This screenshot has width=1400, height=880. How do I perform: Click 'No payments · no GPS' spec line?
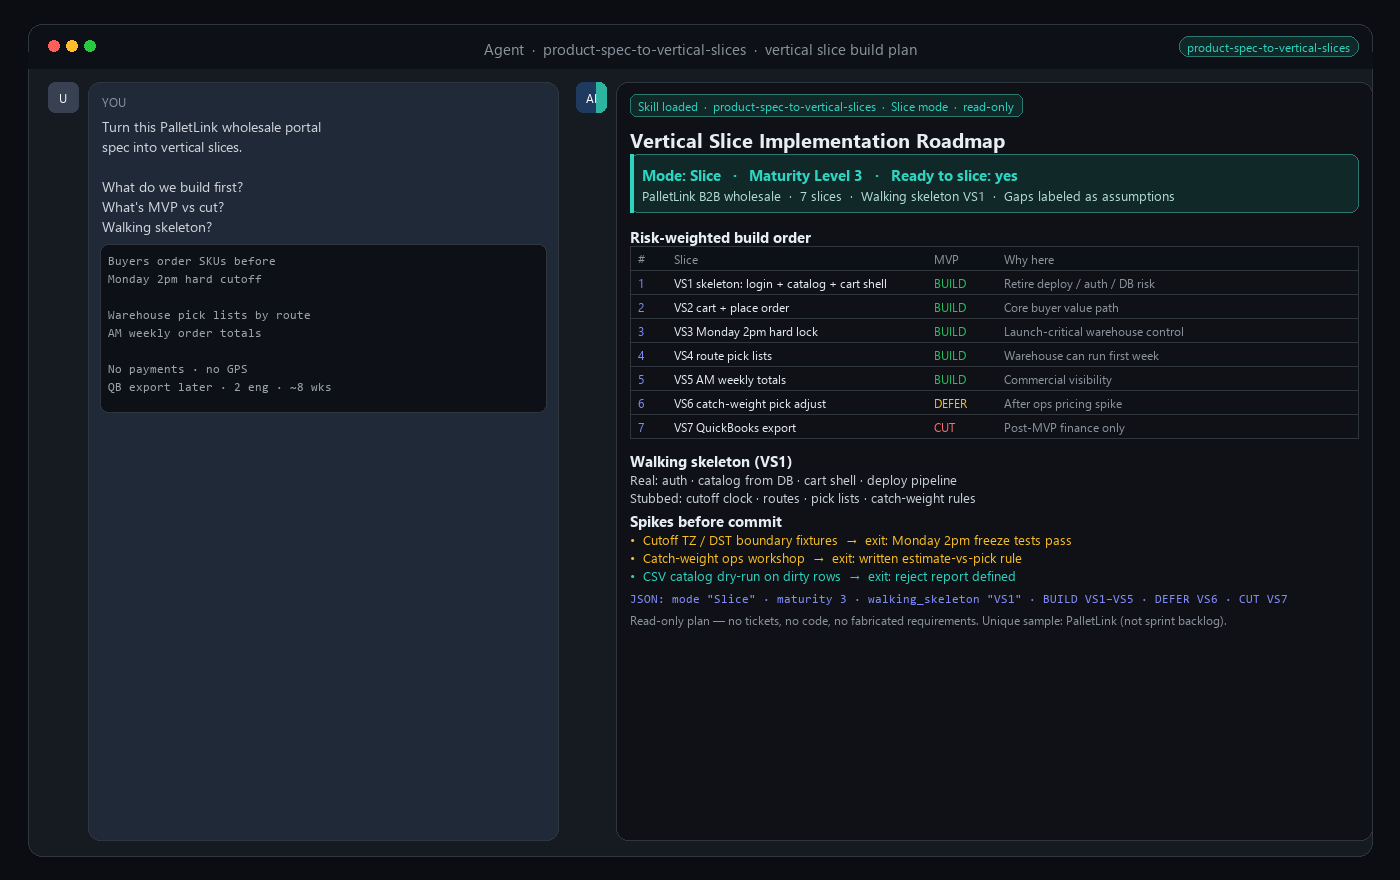pyautogui.click(x=178, y=370)
